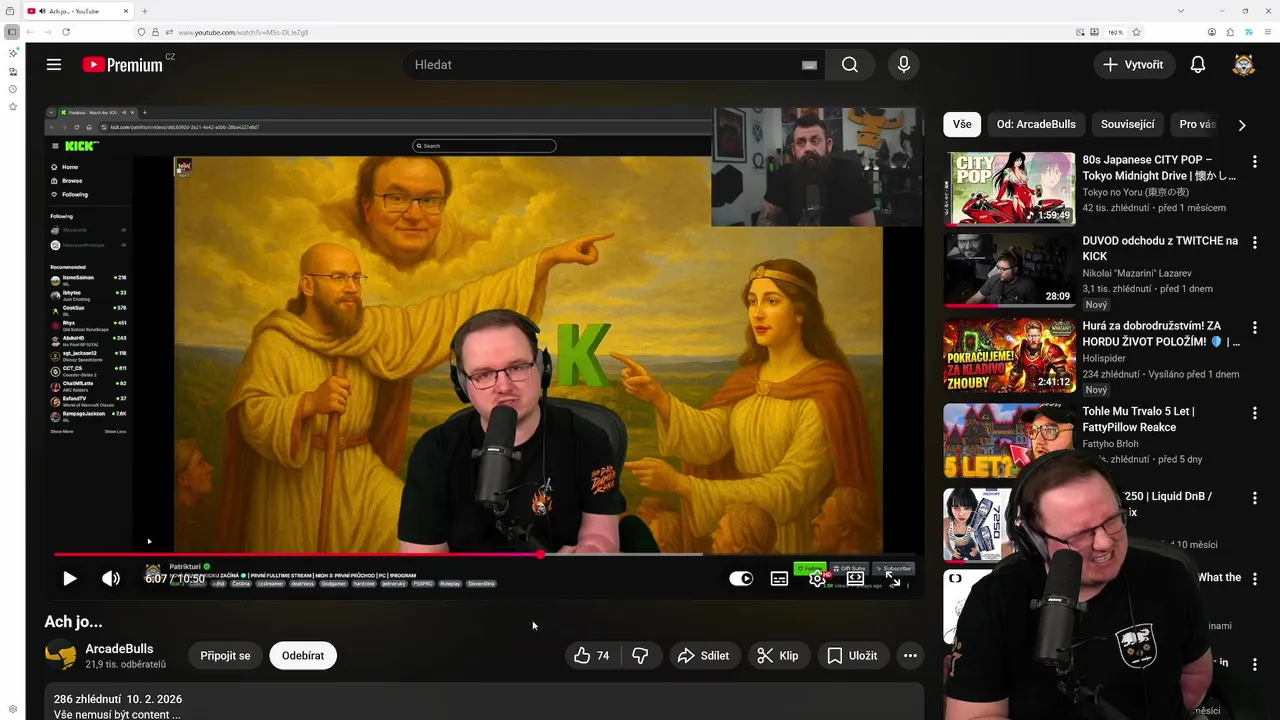
Task: Toggle theater mode in the player
Action: pos(856,578)
